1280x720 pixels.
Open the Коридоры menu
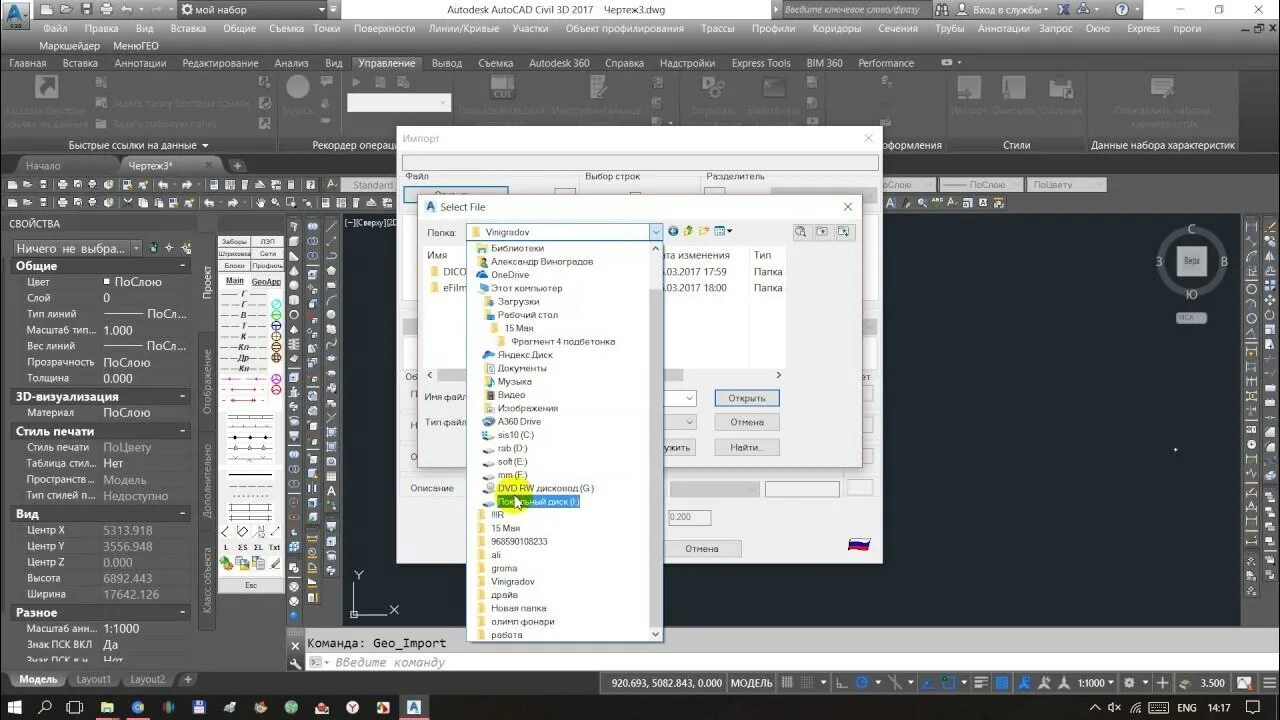coord(837,28)
